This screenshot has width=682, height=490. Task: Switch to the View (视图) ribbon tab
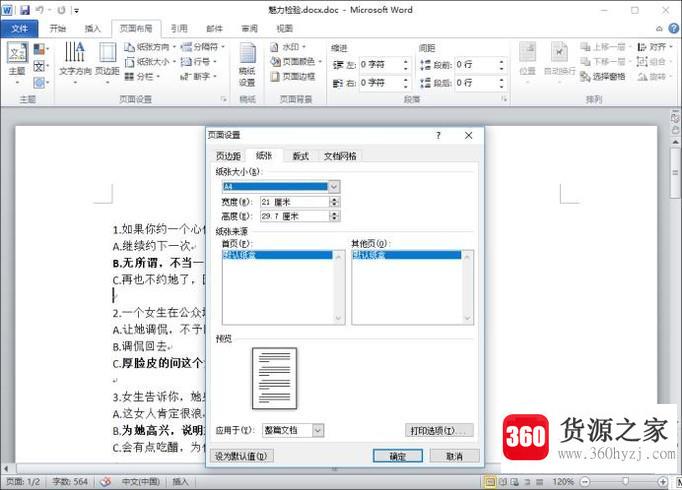(x=284, y=29)
